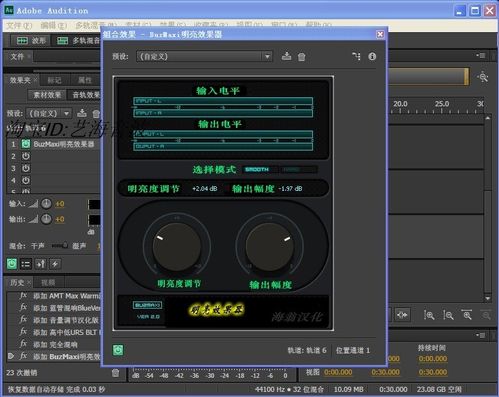The width and height of the screenshot is (499, 397).
Task: Open the 编辑 menu
Action: (53, 25)
